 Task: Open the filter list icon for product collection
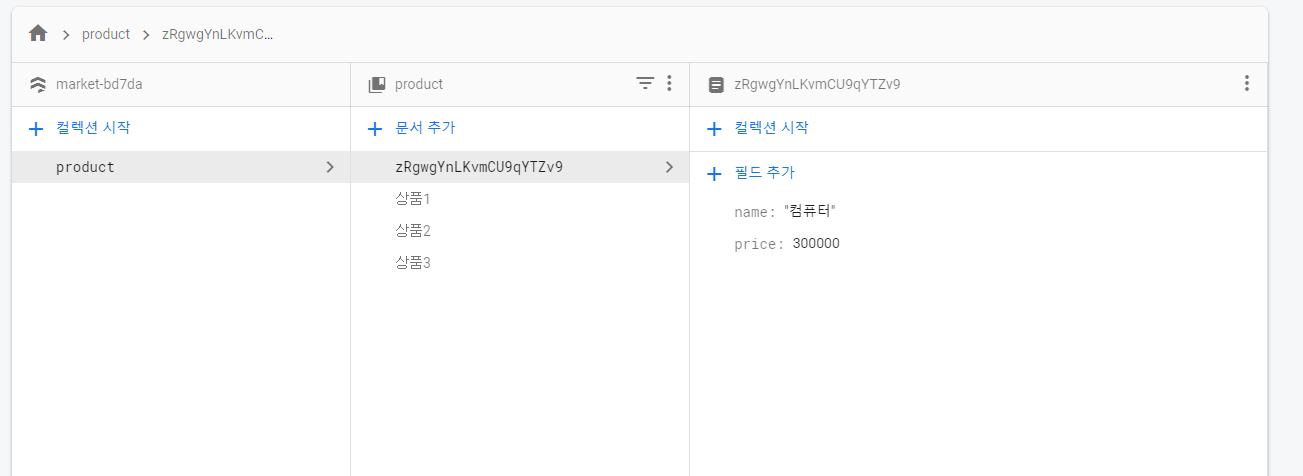[x=646, y=84]
